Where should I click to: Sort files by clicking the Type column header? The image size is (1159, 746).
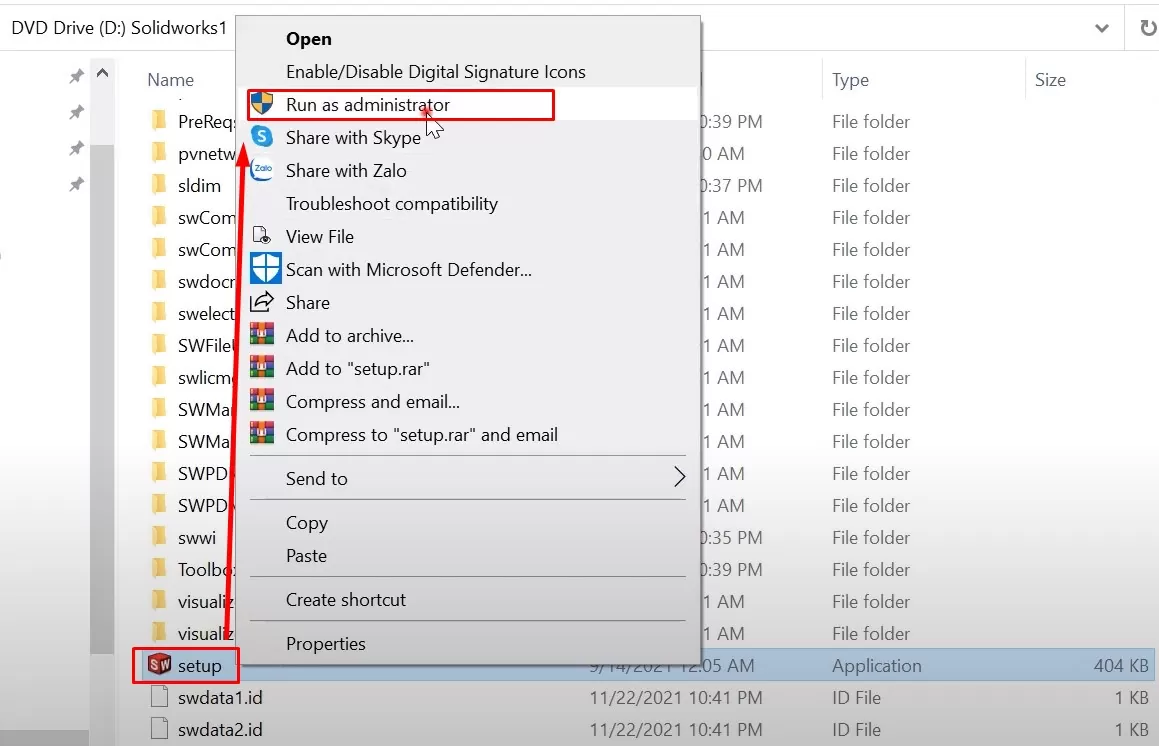point(851,80)
